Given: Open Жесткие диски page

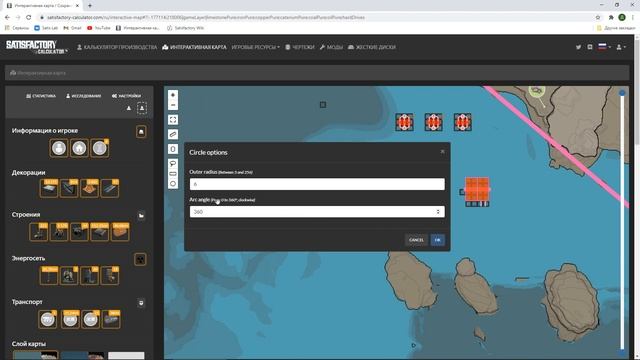Looking at the screenshot, I should 372,47.
